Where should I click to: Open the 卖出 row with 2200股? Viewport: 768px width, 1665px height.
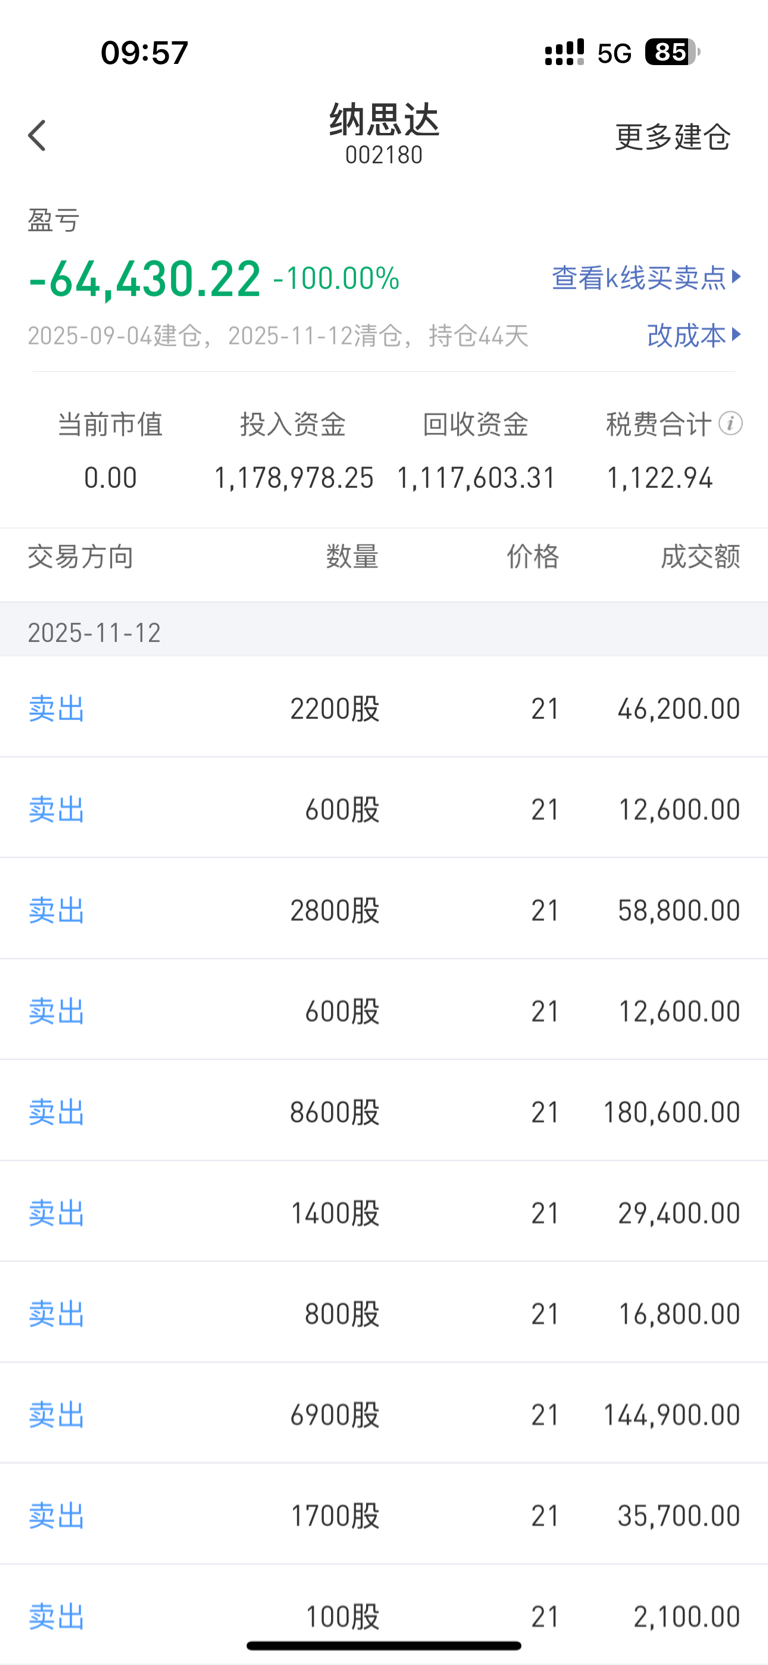pos(384,708)
